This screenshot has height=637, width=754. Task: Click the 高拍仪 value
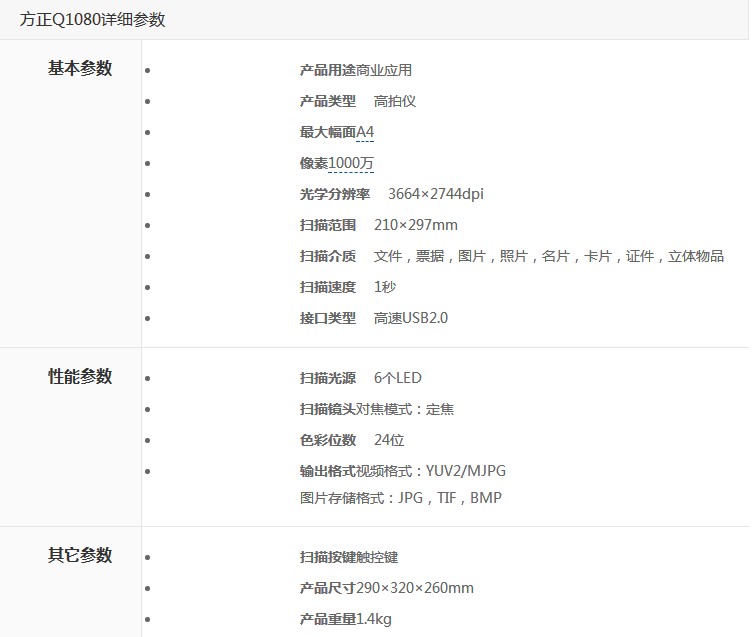(x=395, y=101)
